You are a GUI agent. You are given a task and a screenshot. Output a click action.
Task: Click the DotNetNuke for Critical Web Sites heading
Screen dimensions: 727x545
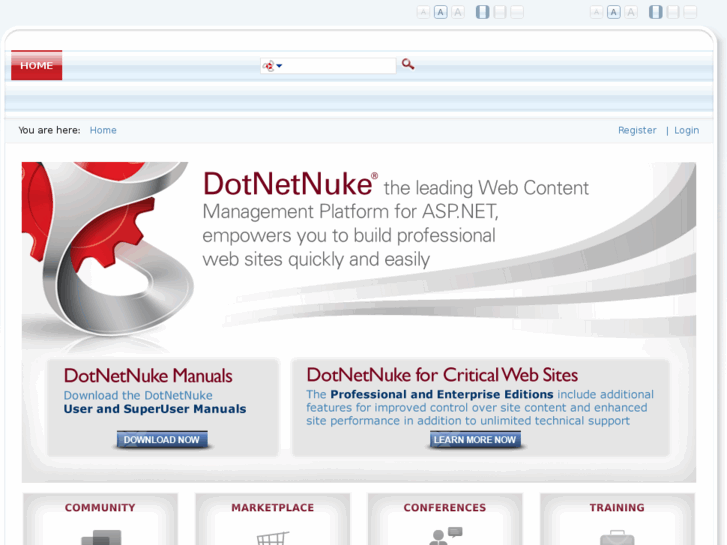click(x=442, y=375)
